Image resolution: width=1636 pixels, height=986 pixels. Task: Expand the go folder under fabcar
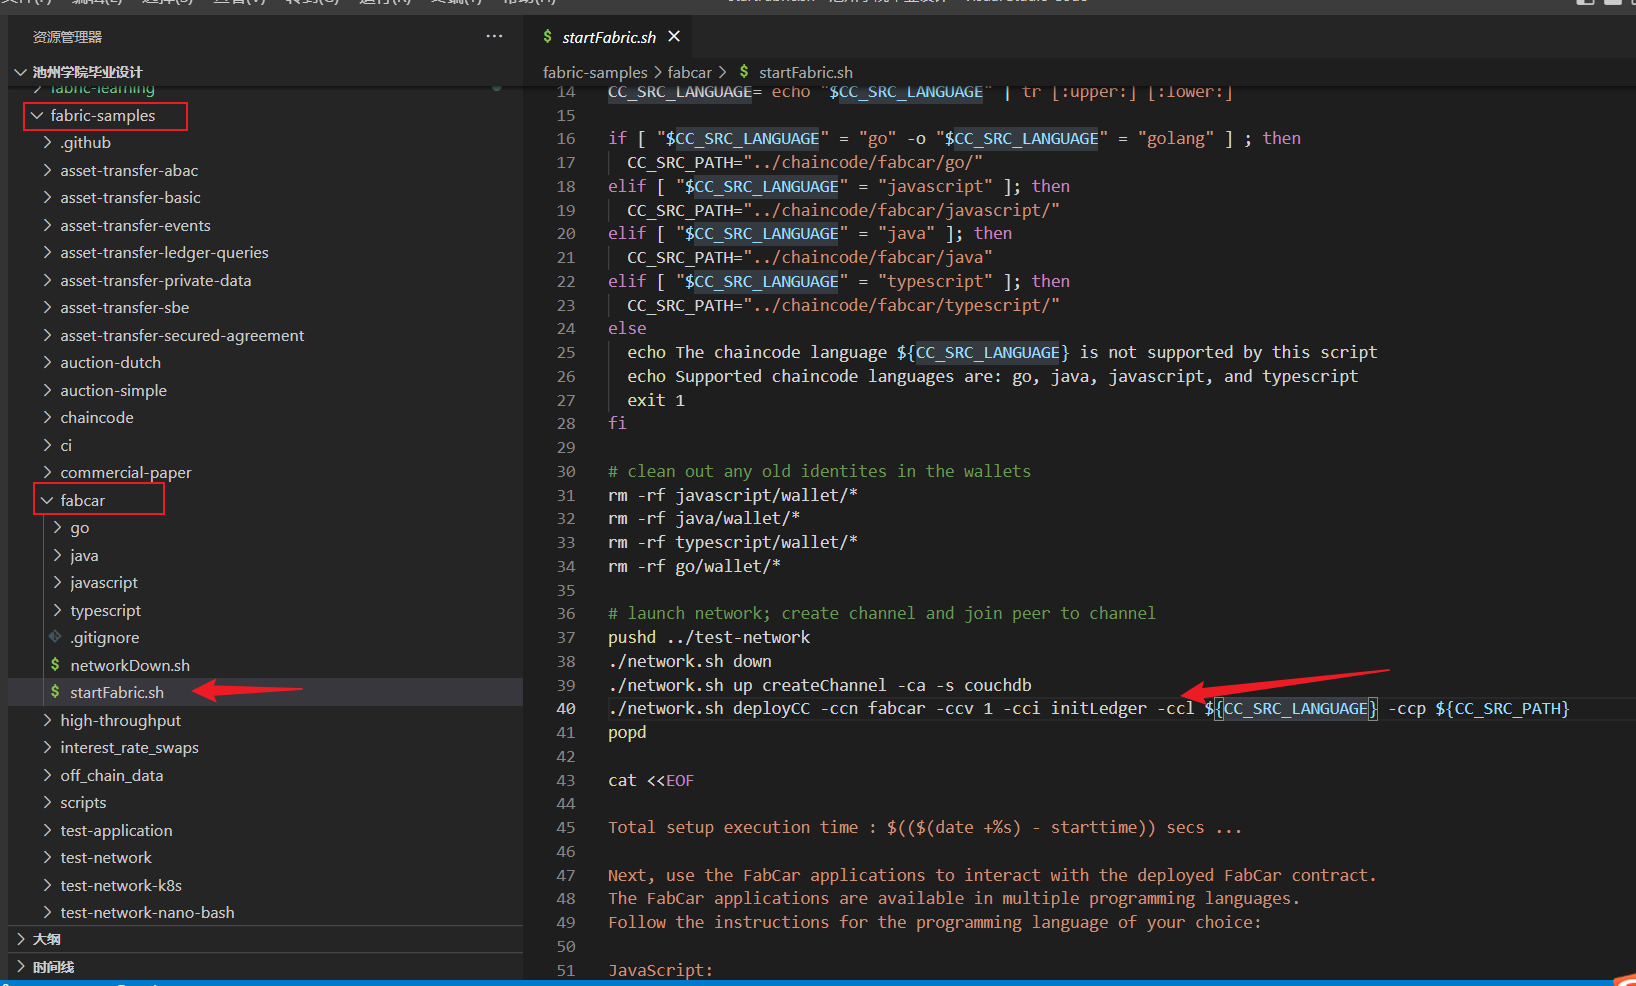57,527
